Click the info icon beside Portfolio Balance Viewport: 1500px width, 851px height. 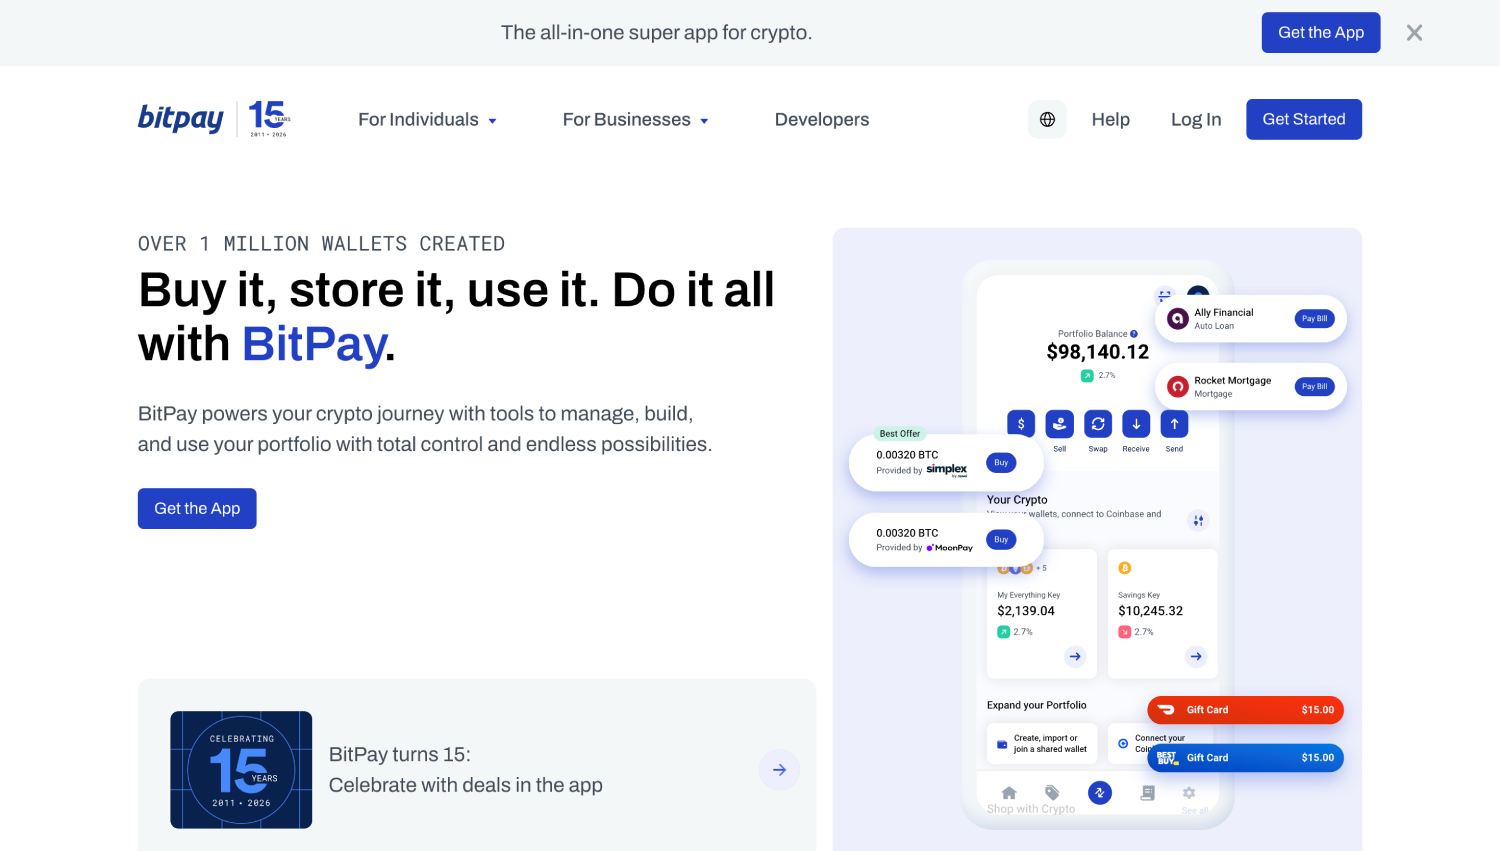point(1134,334)
